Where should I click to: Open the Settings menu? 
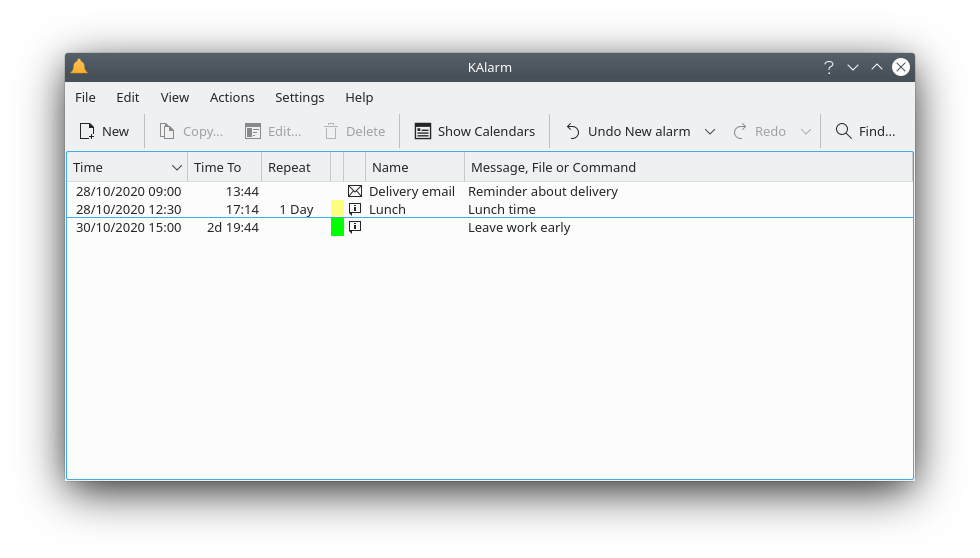(x=299, y=97)
